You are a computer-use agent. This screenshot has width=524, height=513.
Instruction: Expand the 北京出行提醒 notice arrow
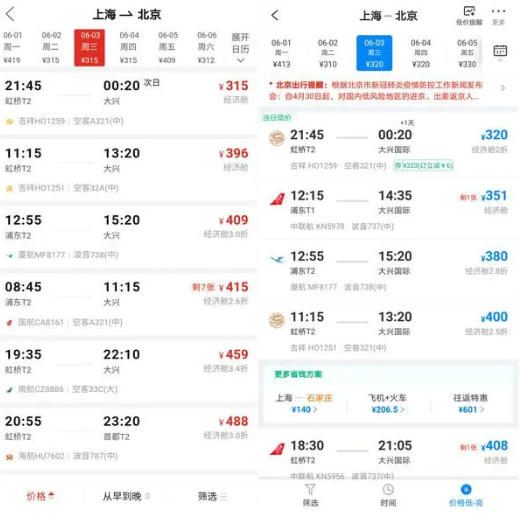click(503, 88)
